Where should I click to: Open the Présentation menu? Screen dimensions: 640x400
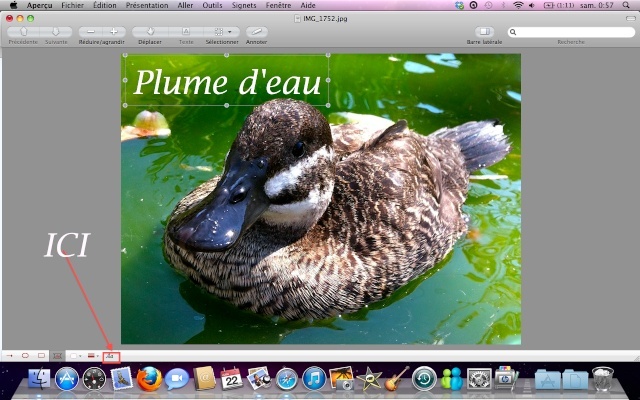(x=147, y=5)
